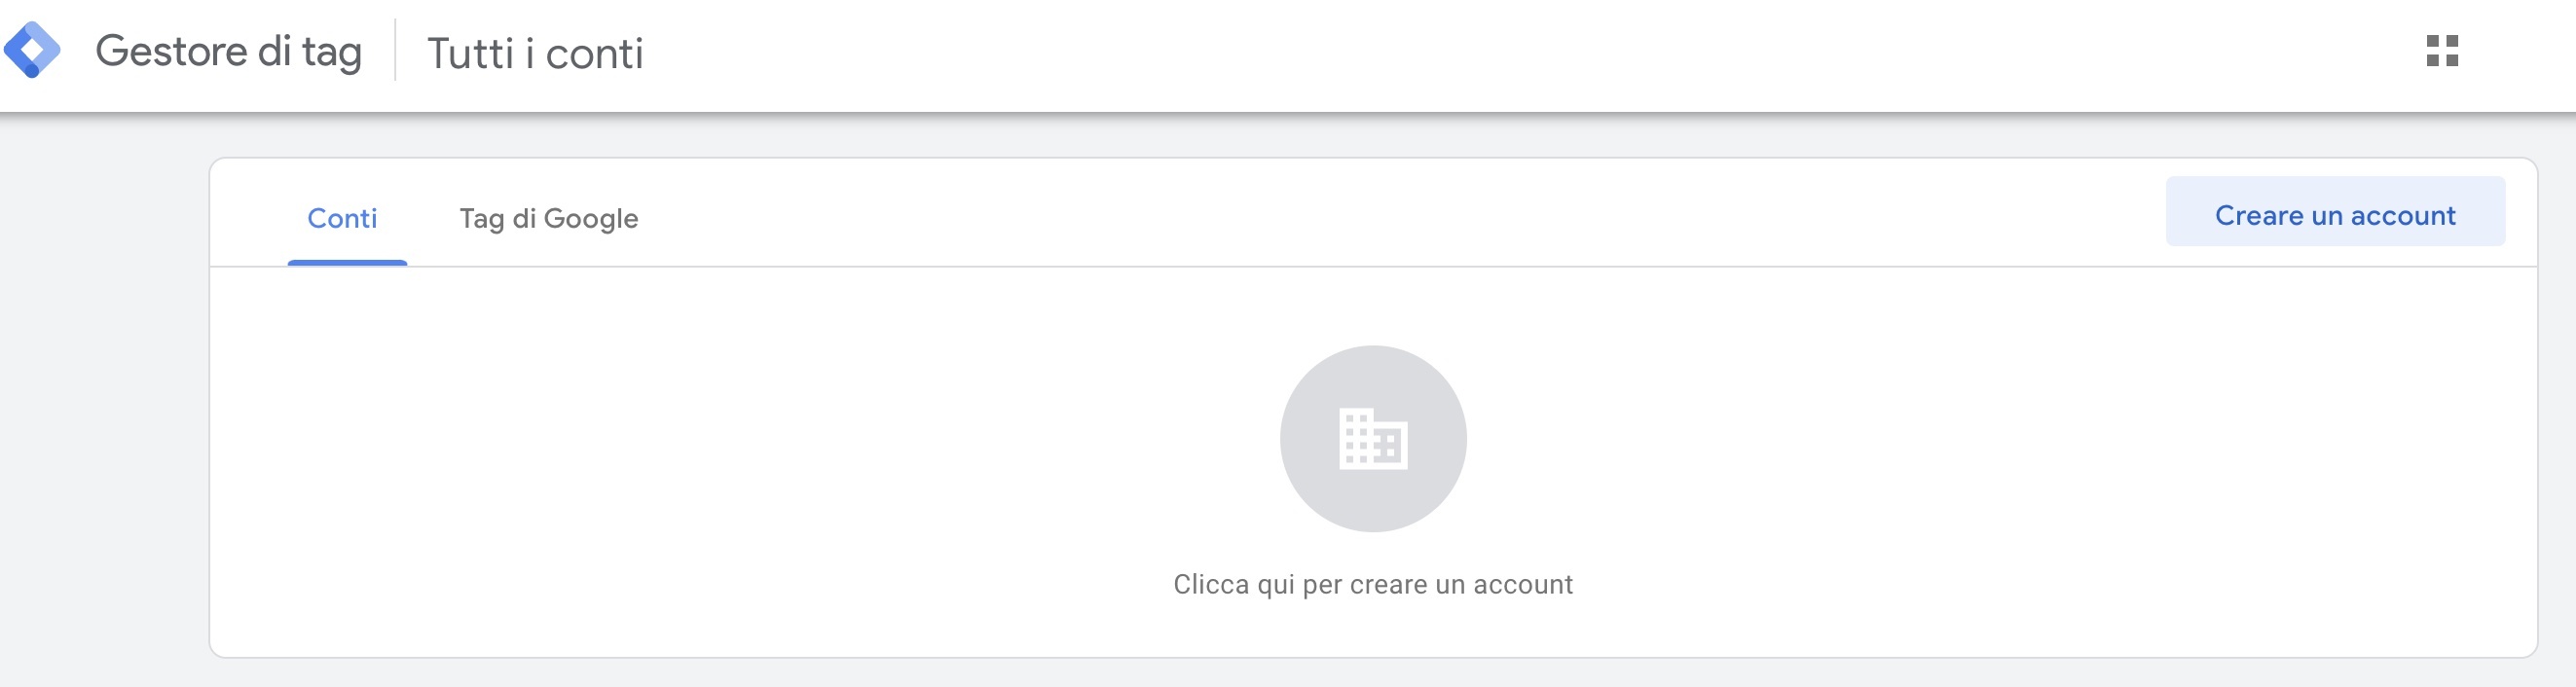
Task: Open Gestore di tag home via header text
Action: [x=230, y=52]
